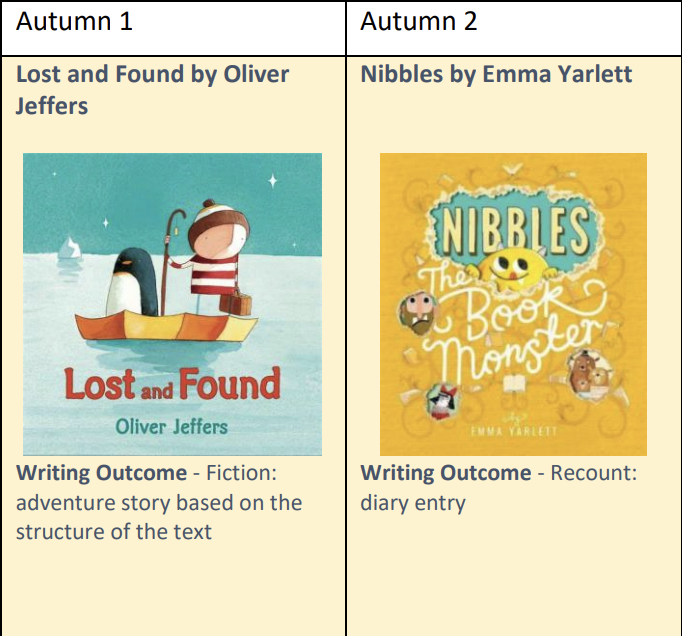Click the Autumn 2 column header

coord(419,22)
